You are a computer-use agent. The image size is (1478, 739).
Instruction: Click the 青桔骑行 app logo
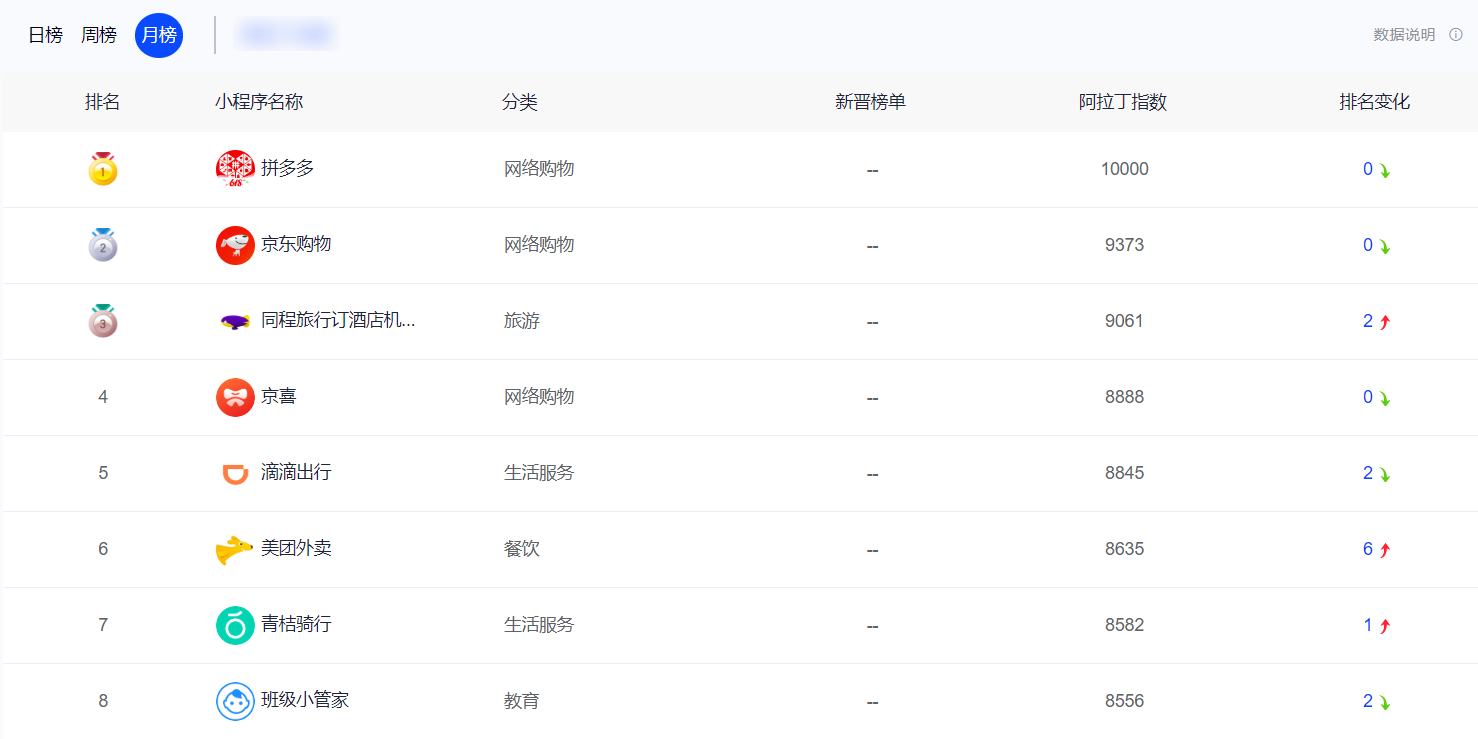(x=235, y=625)
